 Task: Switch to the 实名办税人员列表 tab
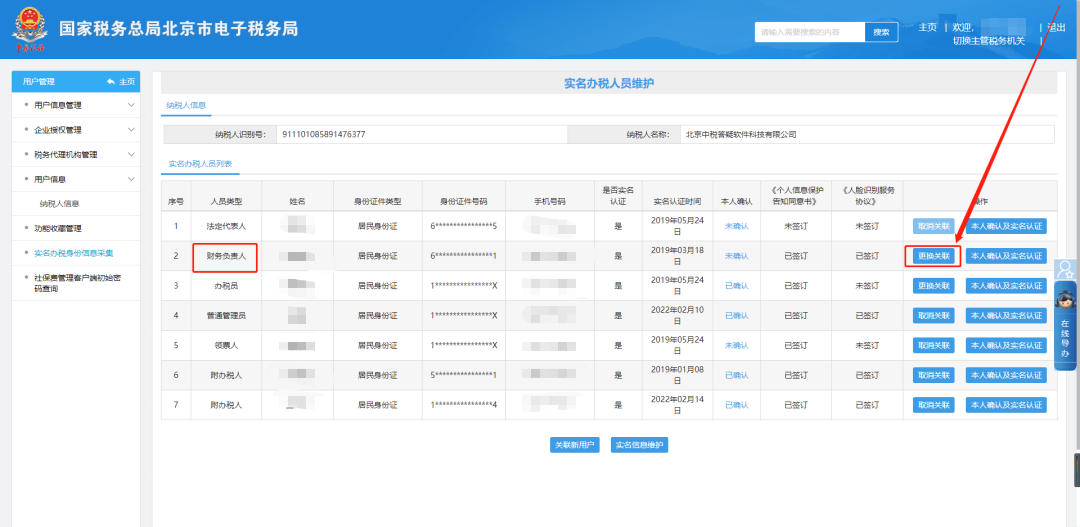200,163
